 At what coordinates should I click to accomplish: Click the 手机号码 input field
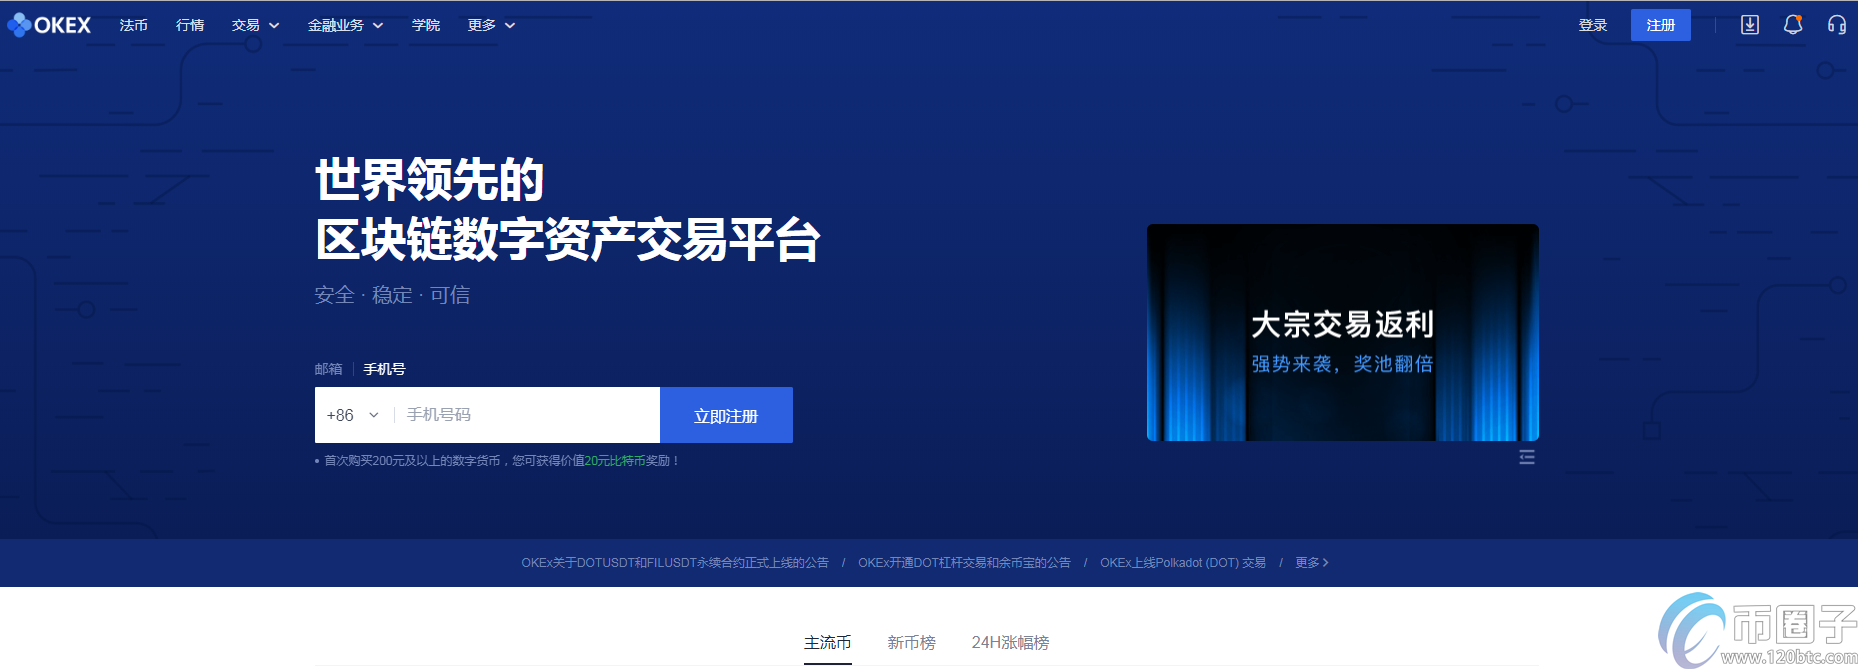pyautogui.click(x=525, y=415)
